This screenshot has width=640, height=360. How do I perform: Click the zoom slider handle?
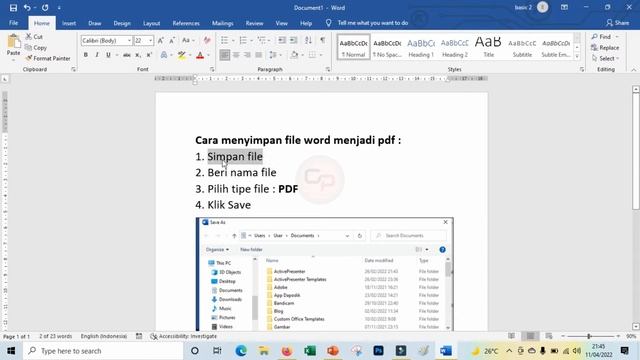point(589,336)
